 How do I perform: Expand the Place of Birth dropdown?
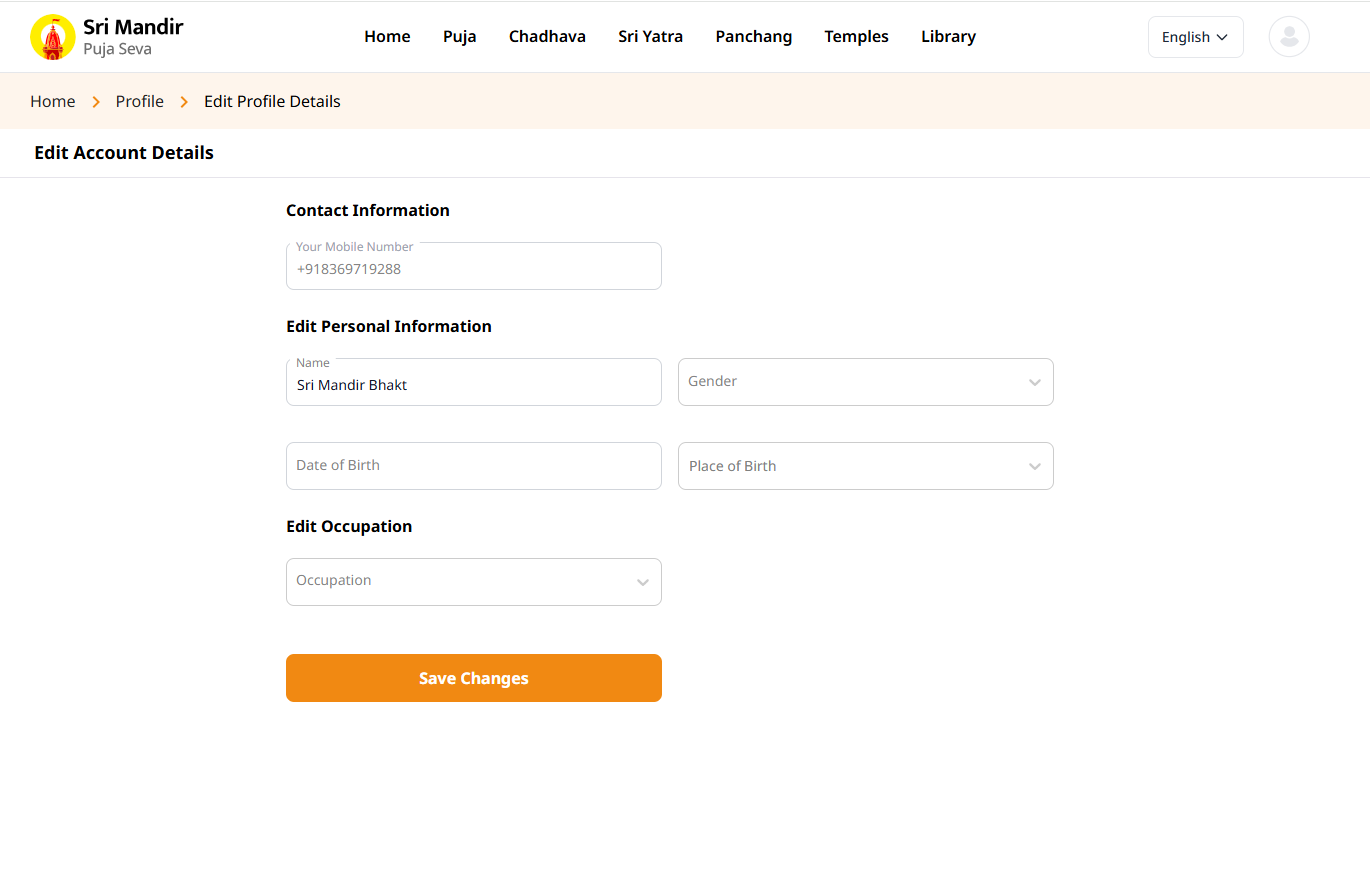click(864, 466)
